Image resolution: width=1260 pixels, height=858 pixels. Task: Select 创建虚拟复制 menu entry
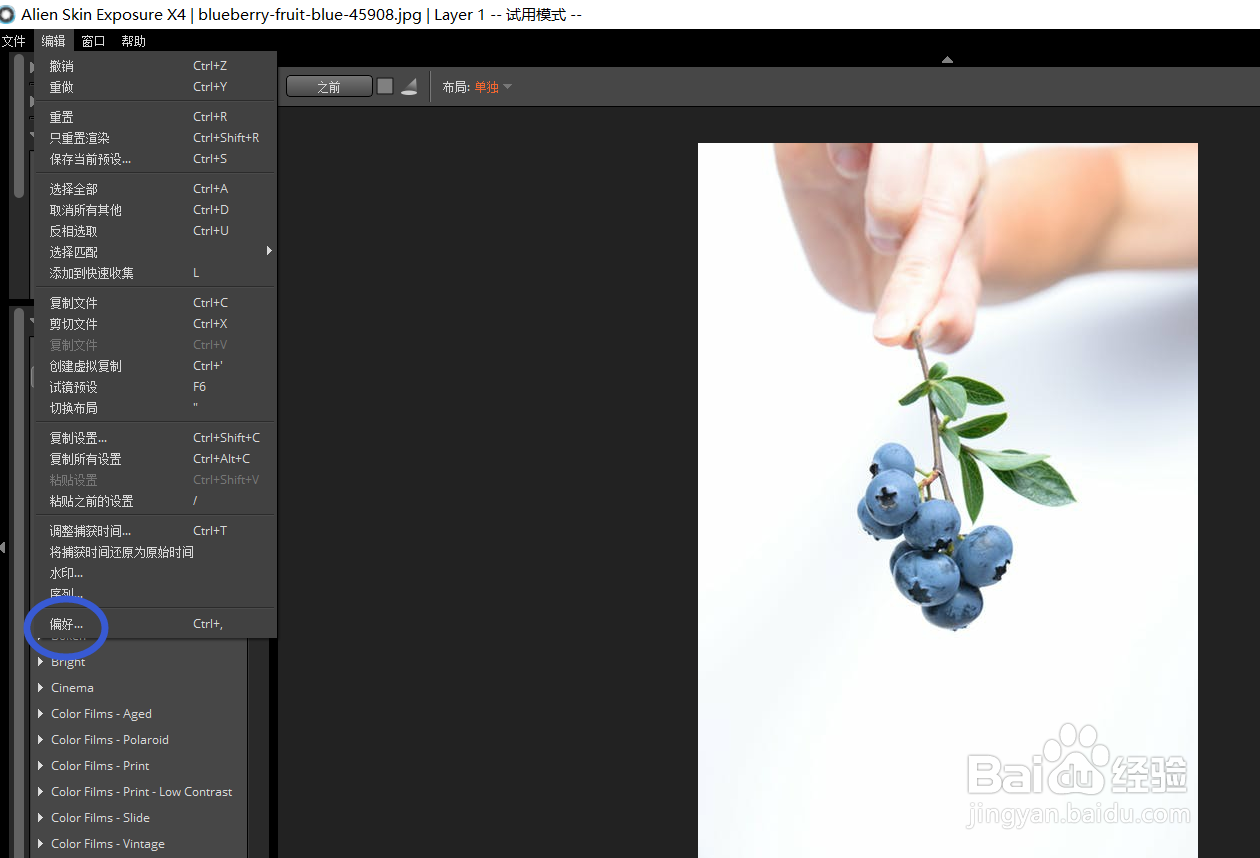156,366
